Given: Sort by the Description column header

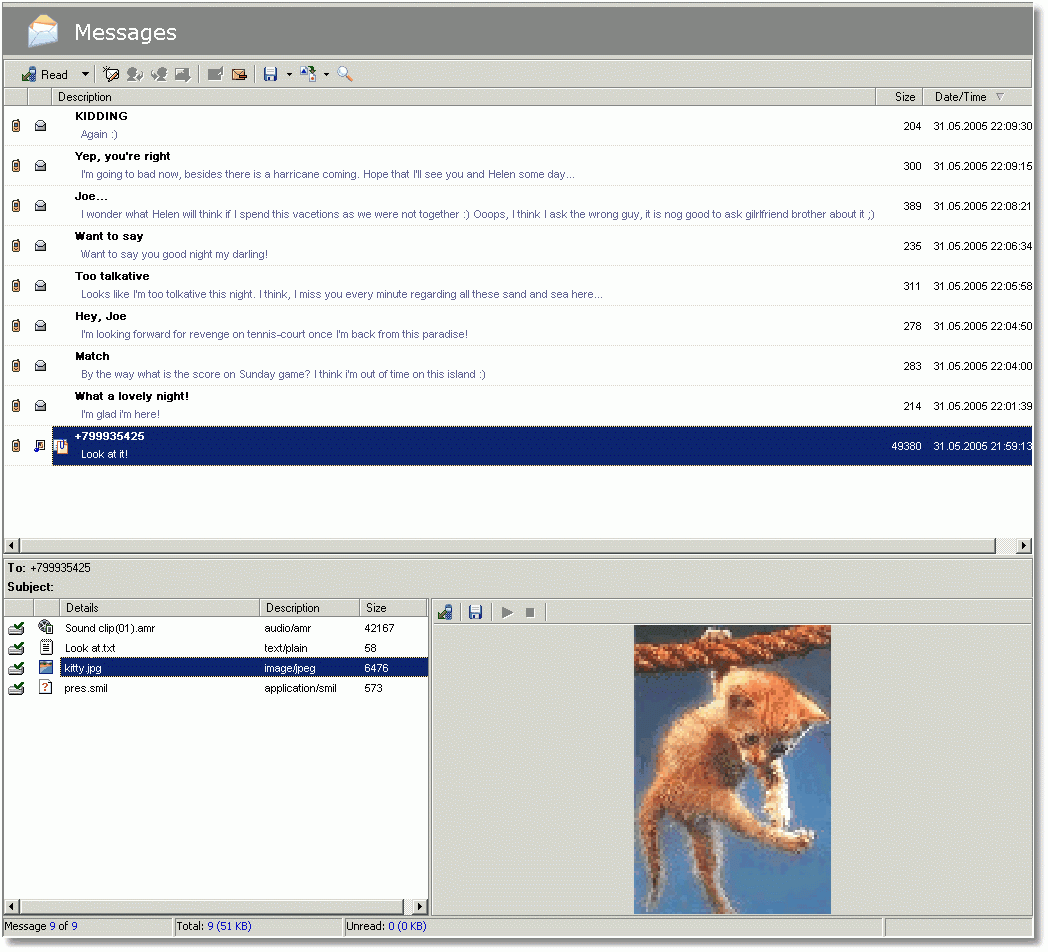Looking at the screenshot, I should [463, 97].
